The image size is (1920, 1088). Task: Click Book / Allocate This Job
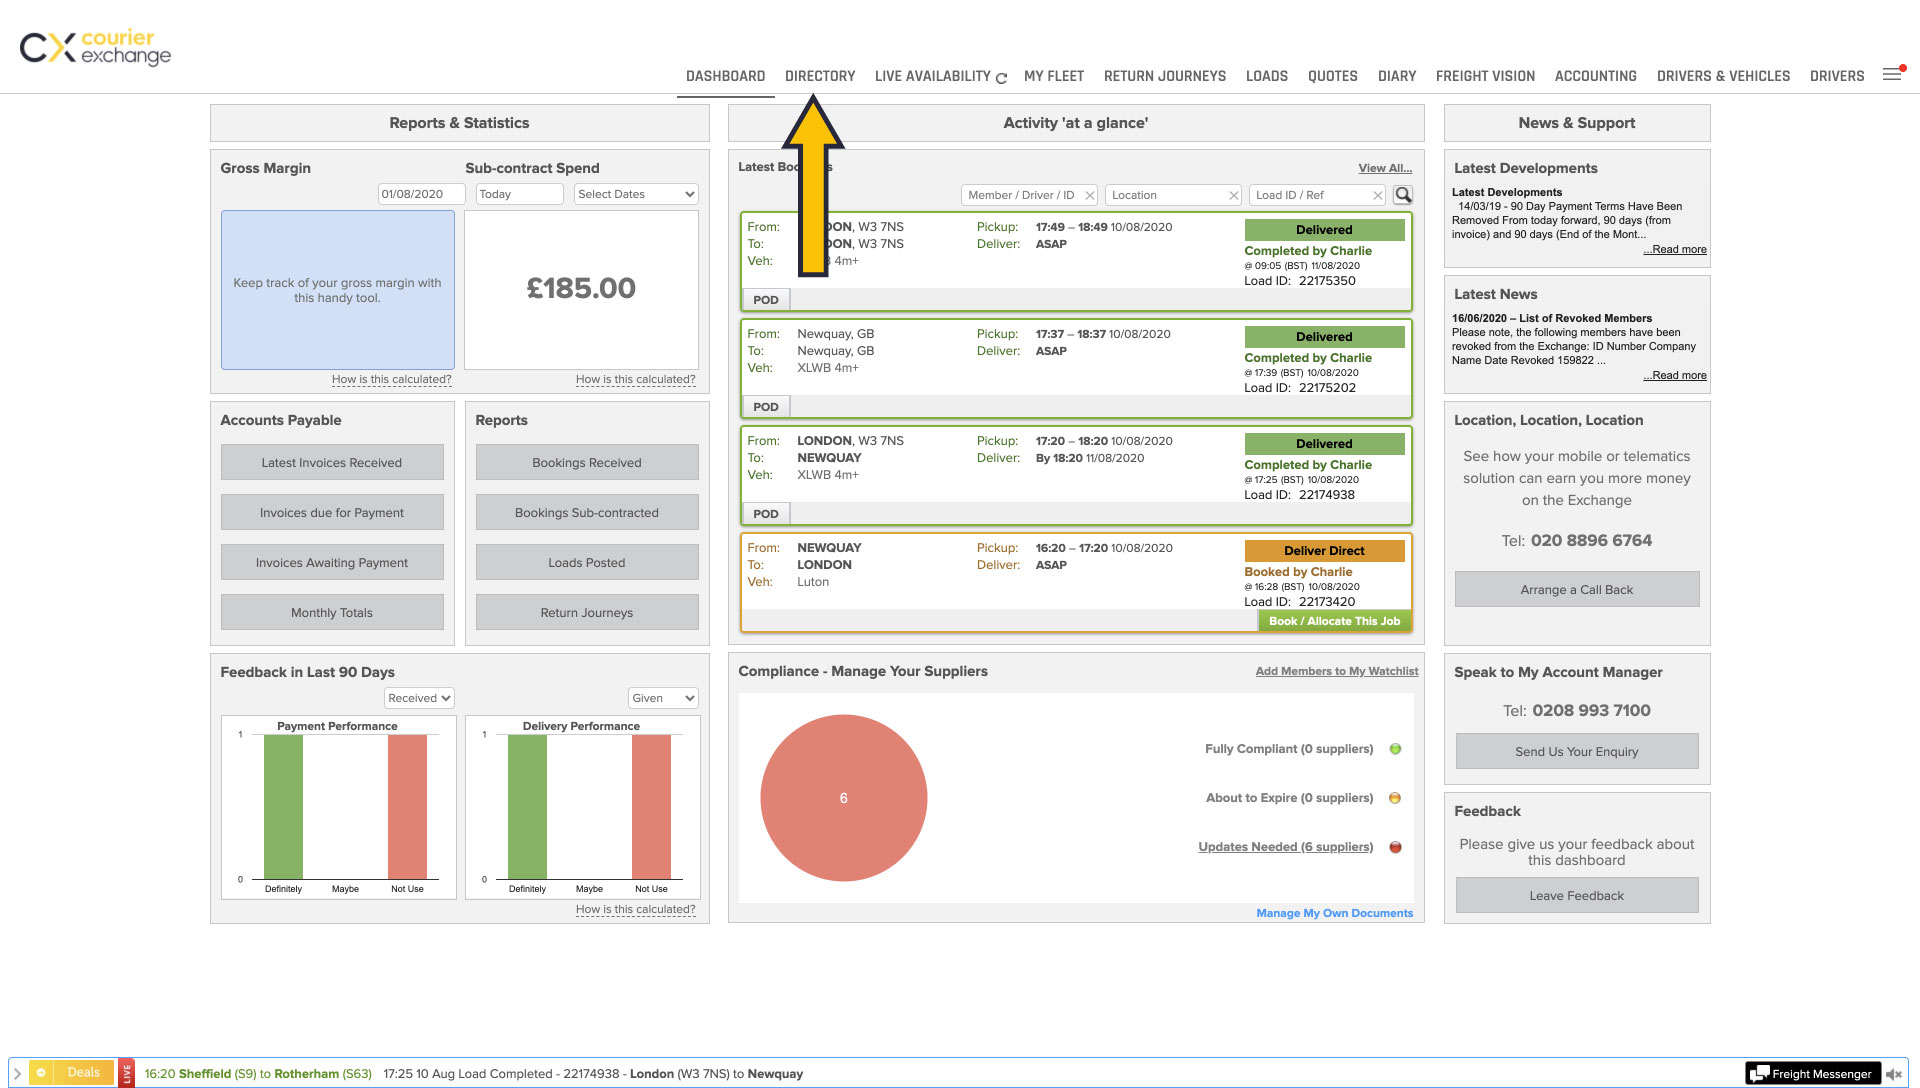tap(1334, 621)
